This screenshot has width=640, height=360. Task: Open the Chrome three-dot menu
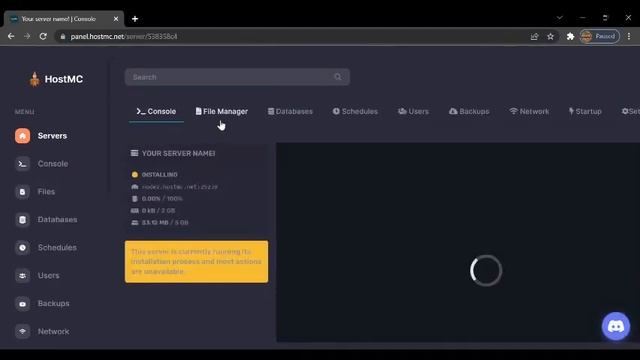pos(629,36)
